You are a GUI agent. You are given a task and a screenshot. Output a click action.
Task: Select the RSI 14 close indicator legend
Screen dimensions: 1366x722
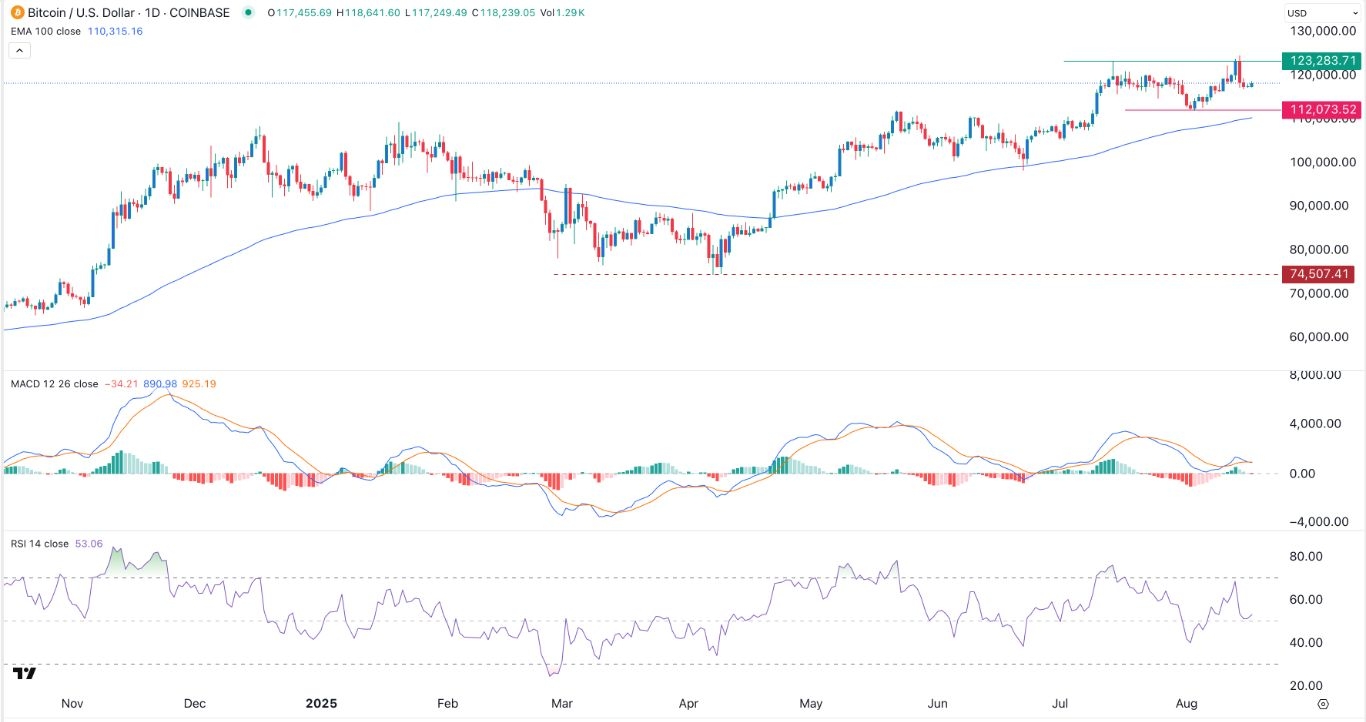pos(40,544)
